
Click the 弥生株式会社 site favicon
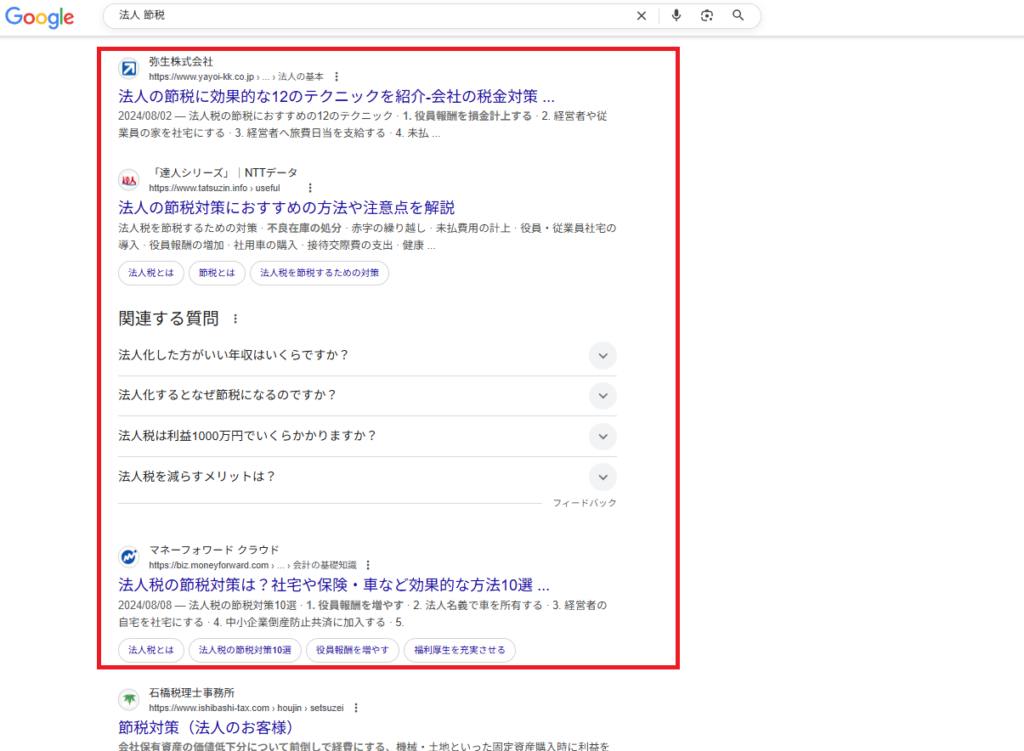[129, 68]
